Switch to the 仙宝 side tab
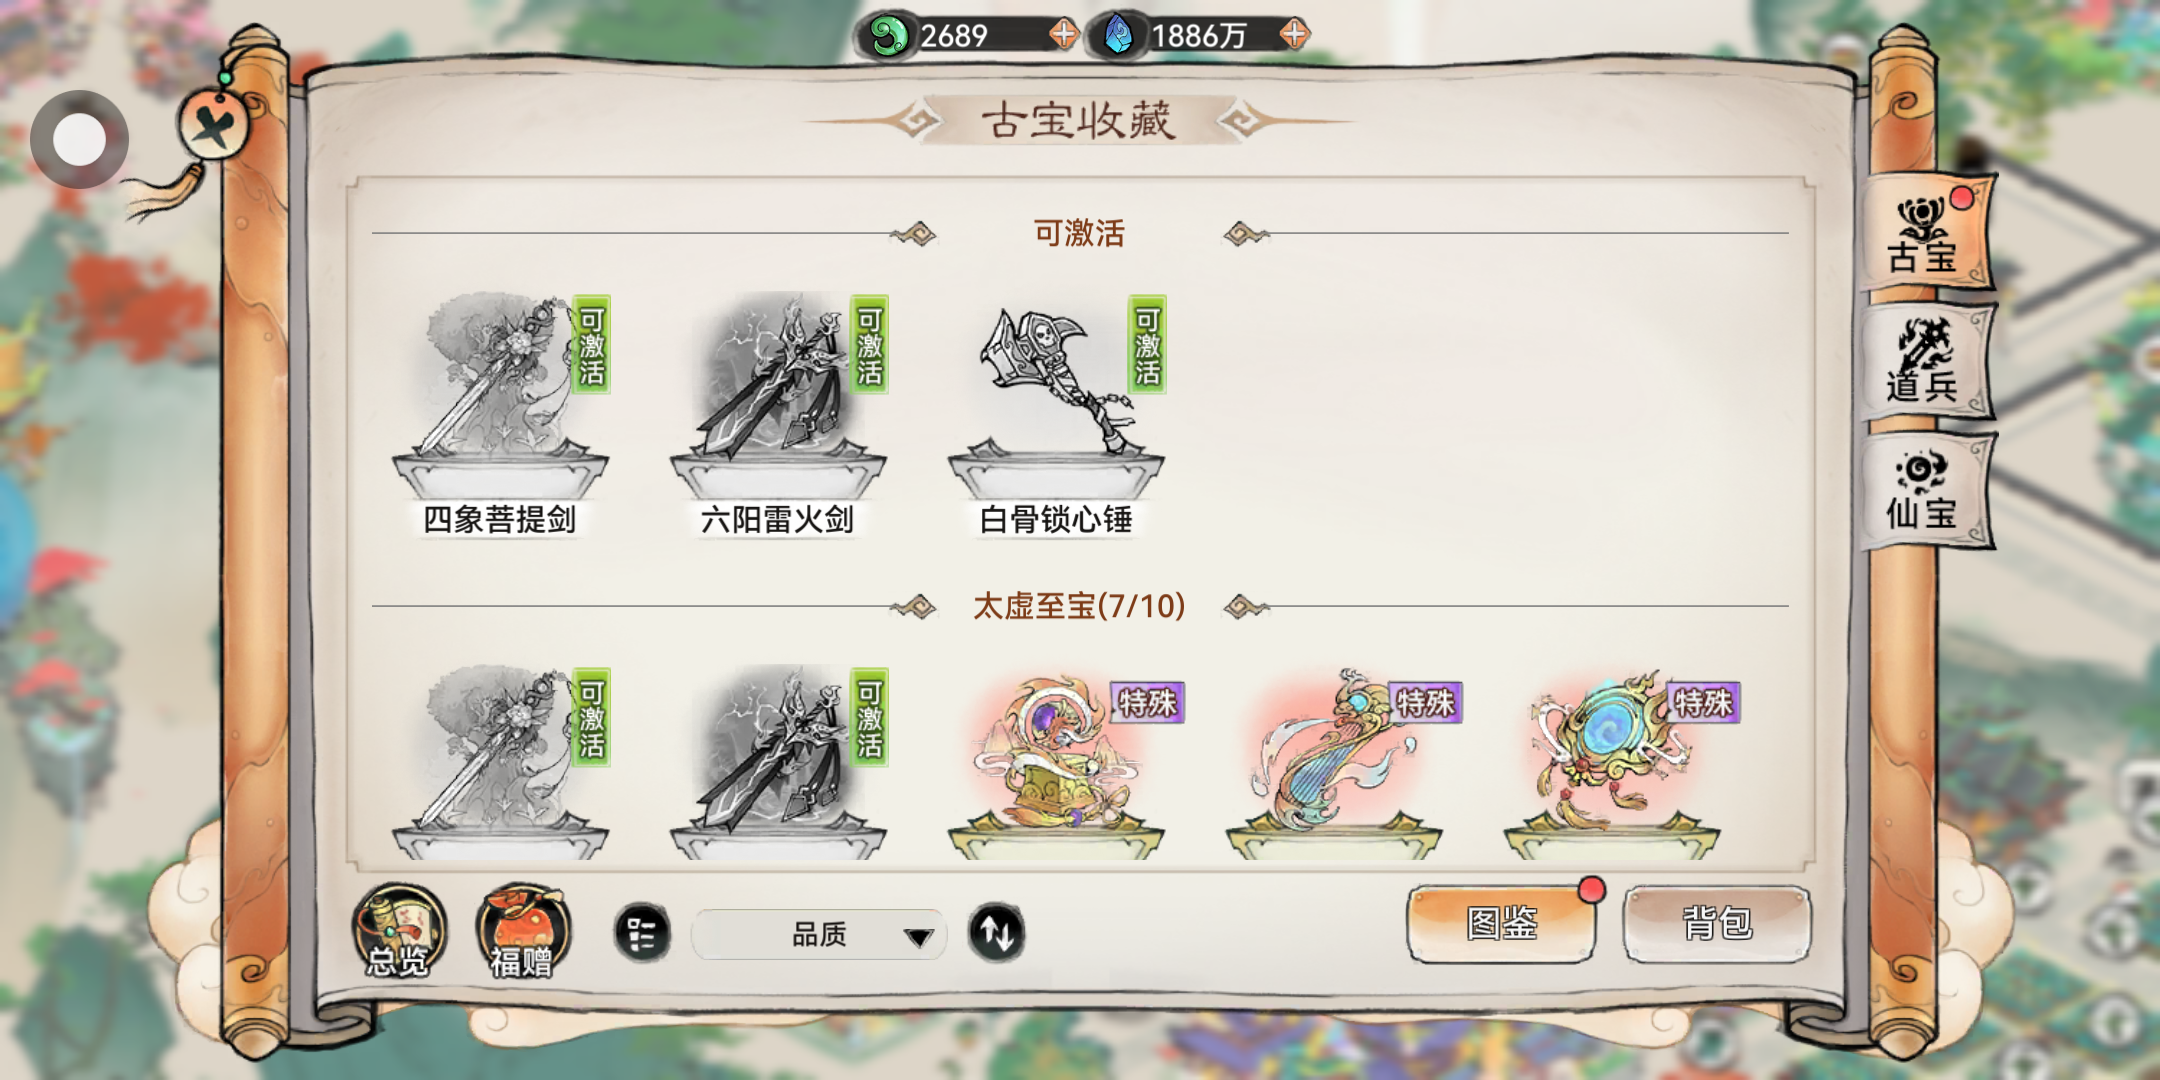 click(x=1924, y=491)
